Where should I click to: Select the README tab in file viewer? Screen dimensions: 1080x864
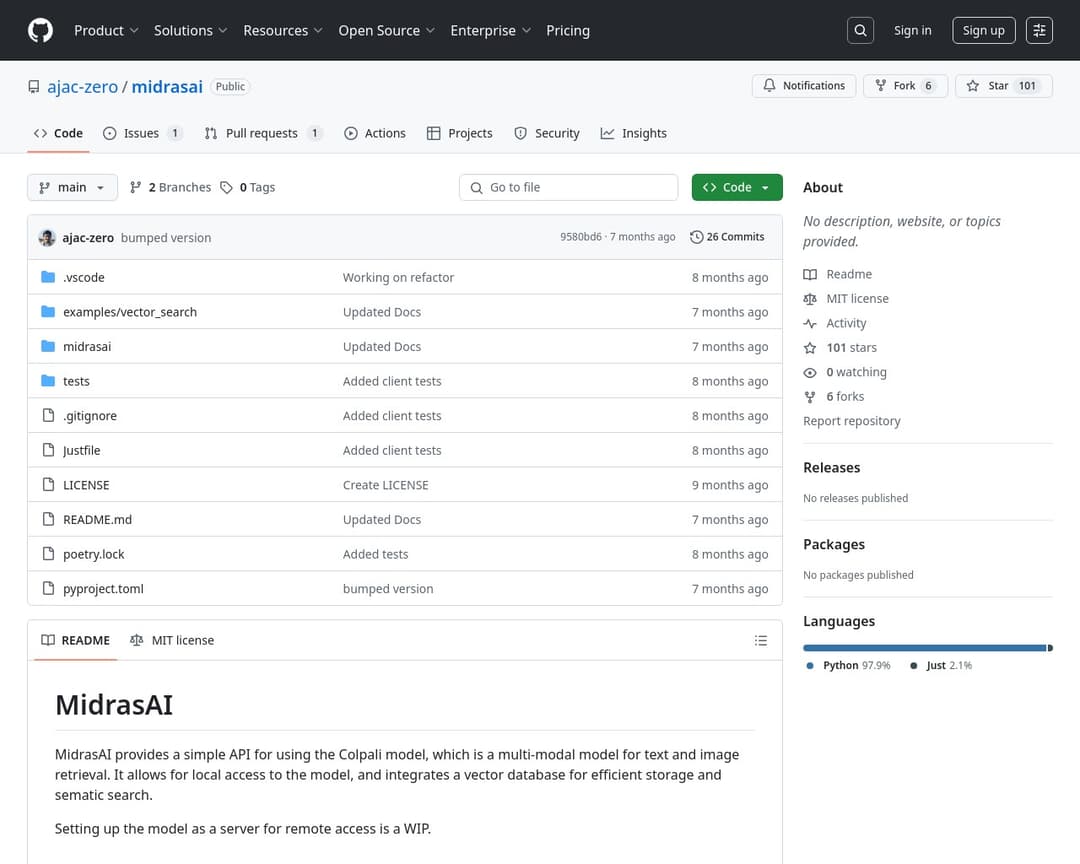[x=76, y=641]
